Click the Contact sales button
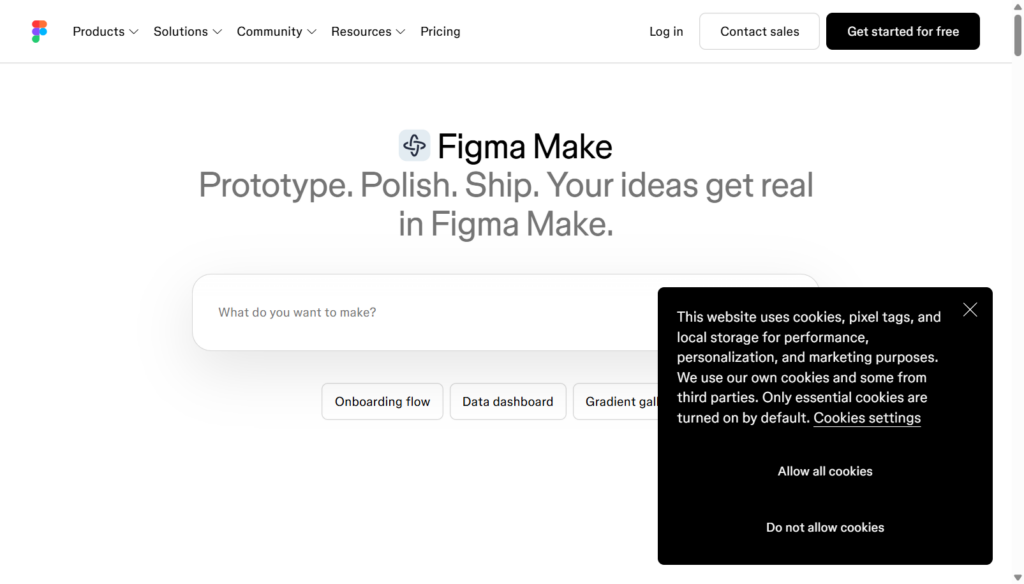This screenshot has width=1024, height=584. 760,31
